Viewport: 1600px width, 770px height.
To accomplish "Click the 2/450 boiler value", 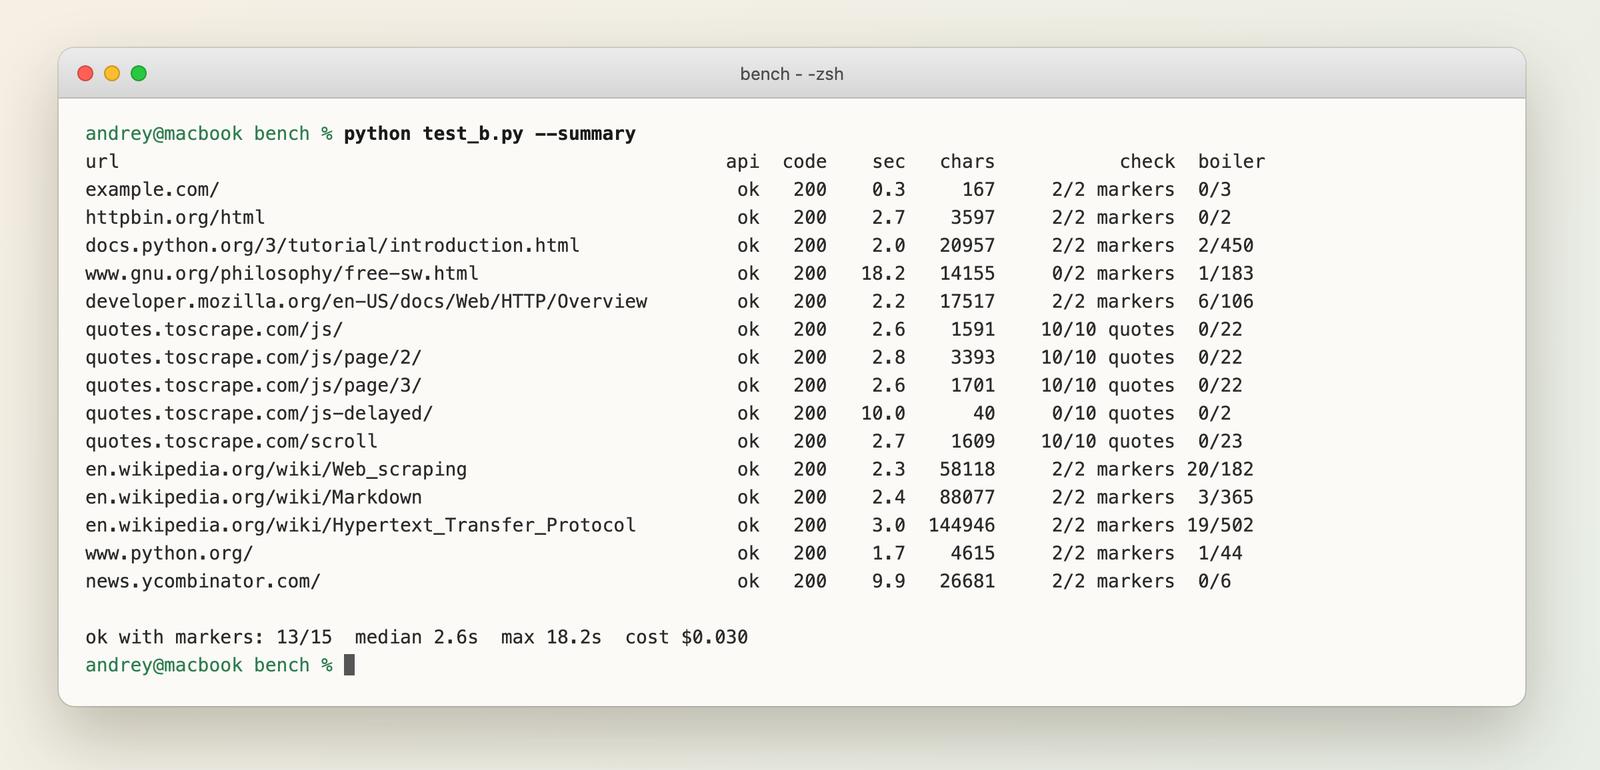I will pyautogui.click(x=1226, y=246).
